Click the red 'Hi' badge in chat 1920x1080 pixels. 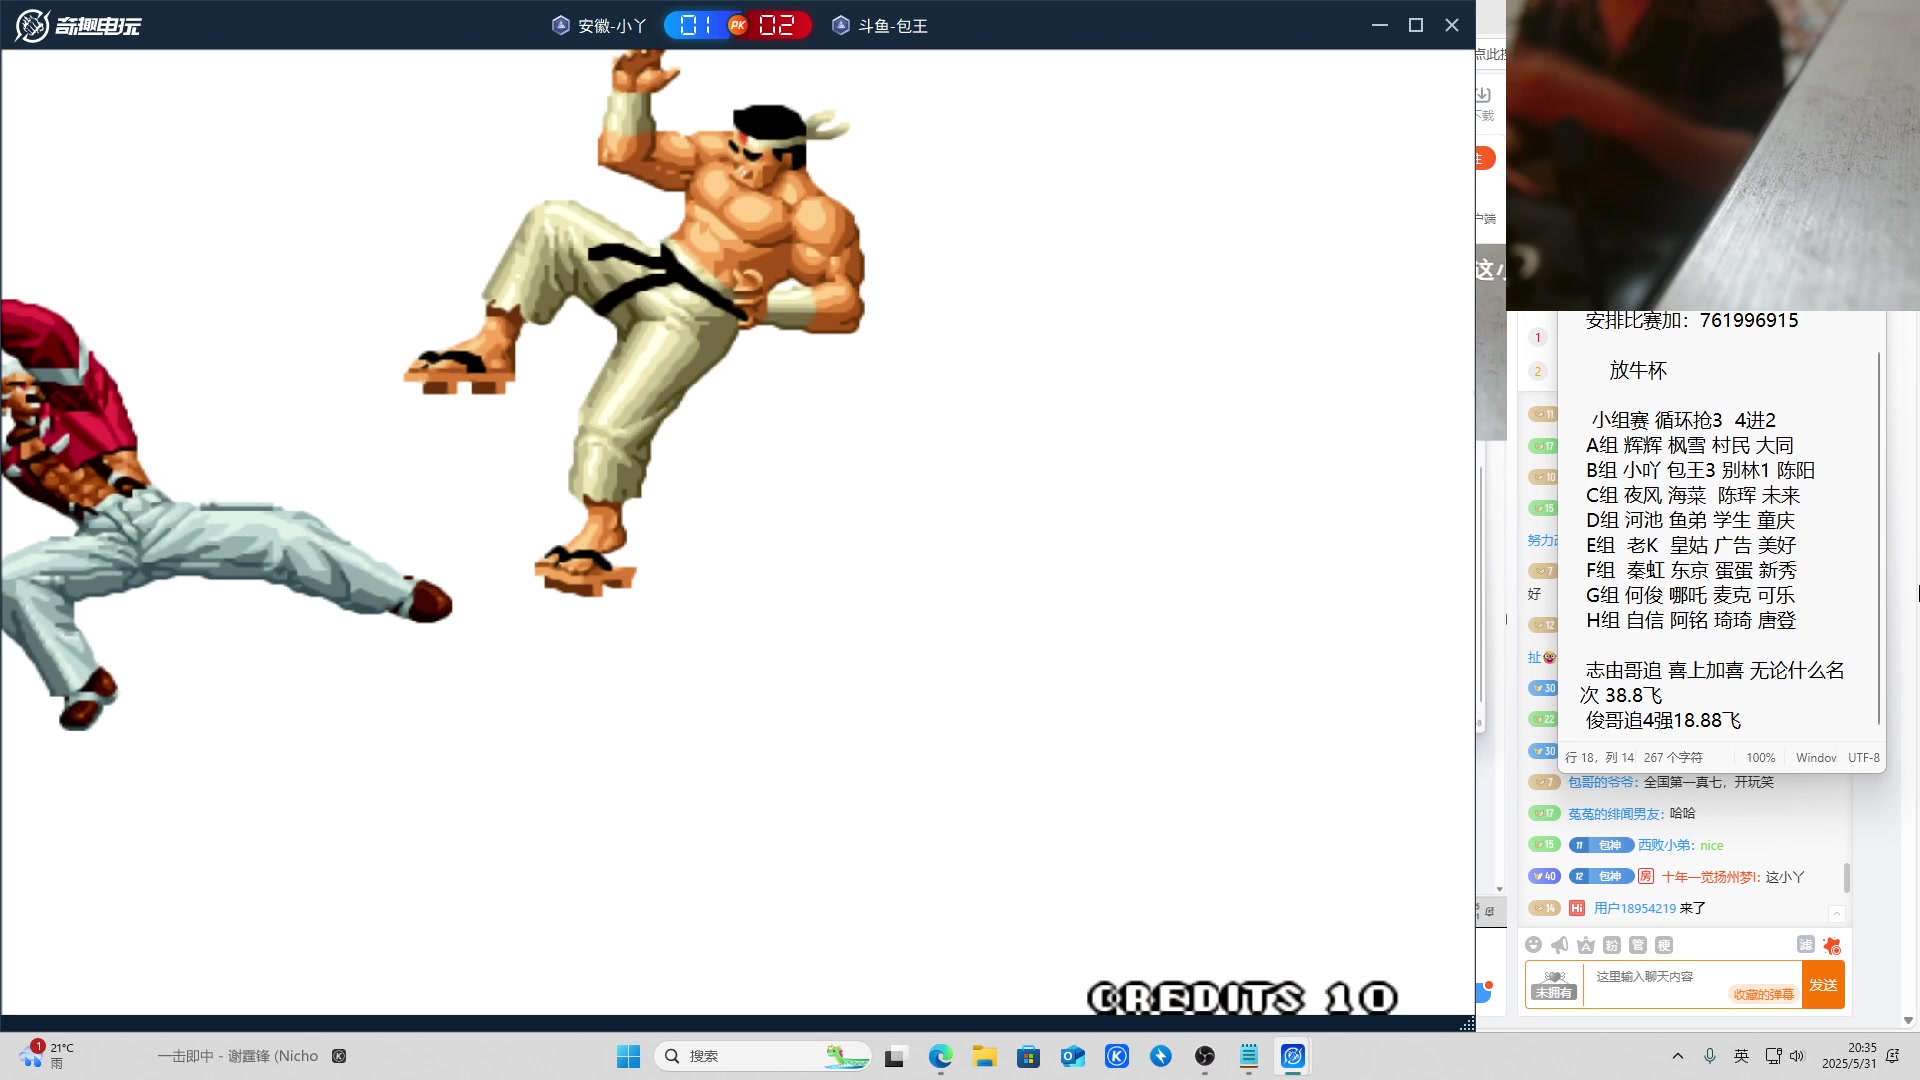[x=1577, y=908]
